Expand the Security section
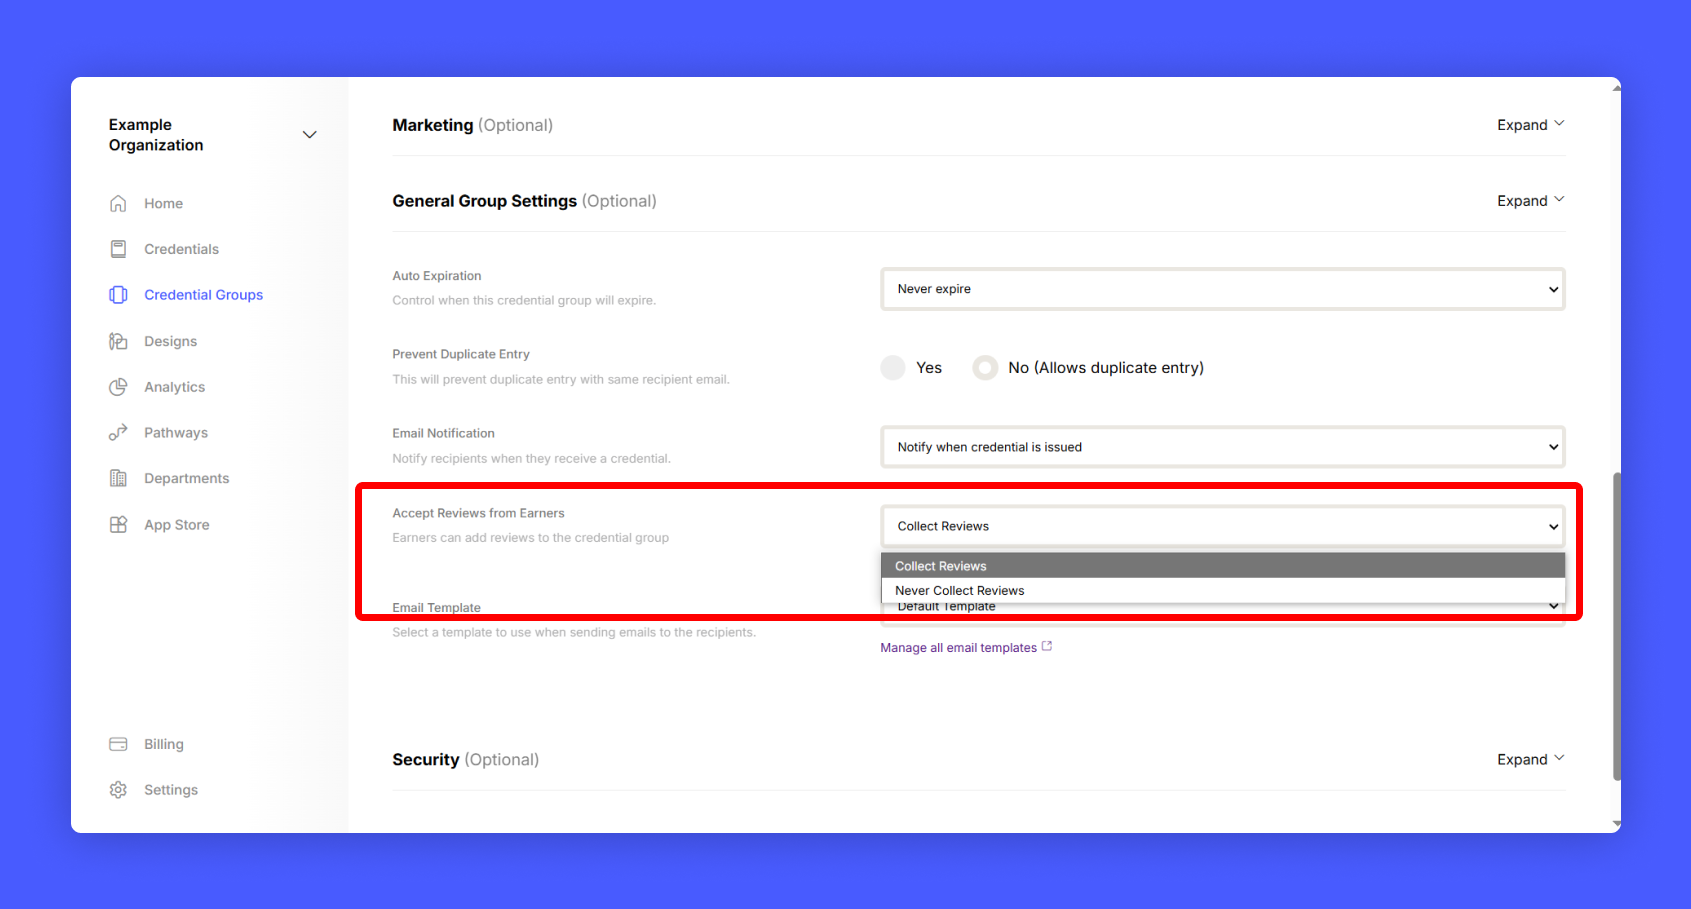The height and width of the screenshot is (909, 1691). (1530, 760)
